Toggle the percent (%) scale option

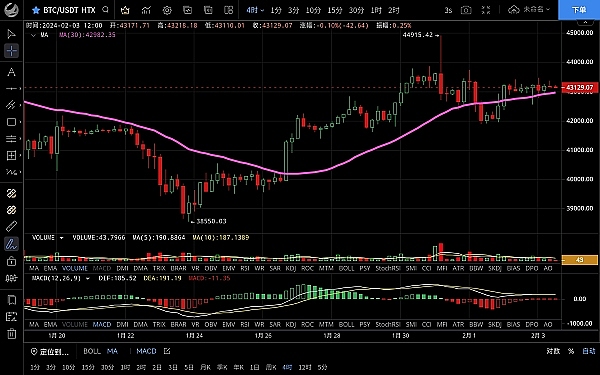[x=571, y=351]
